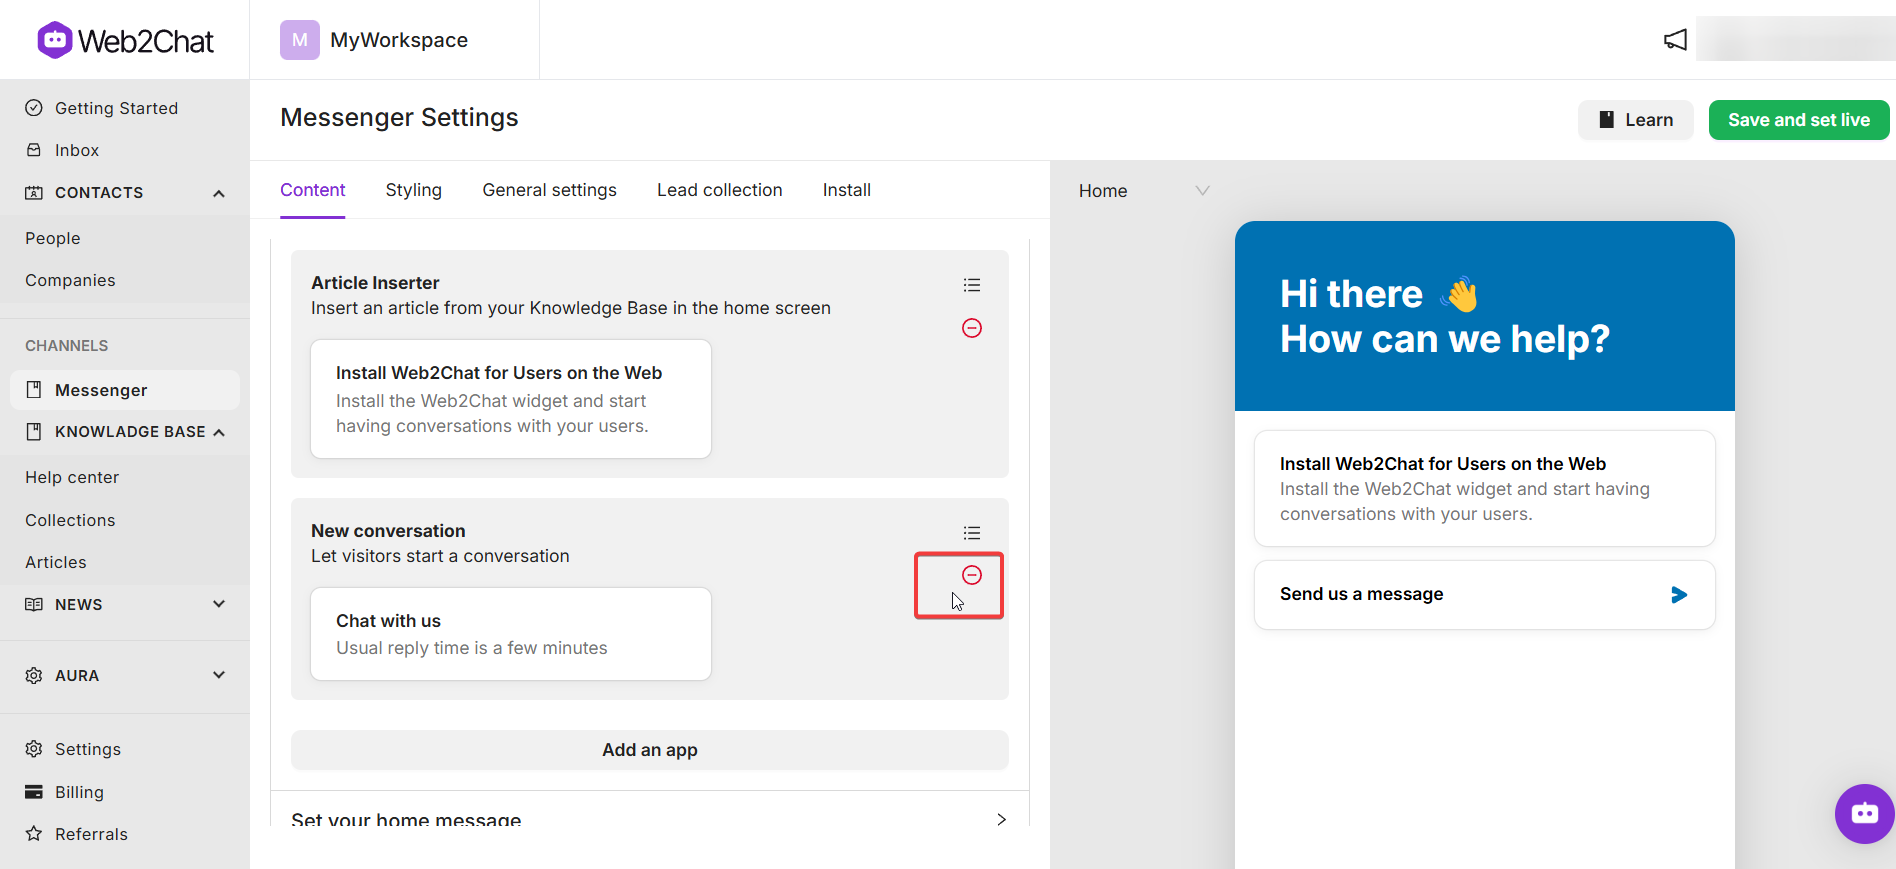Go to the Install tab
Screen dimensions: 1896x869
tap(847, 190)
